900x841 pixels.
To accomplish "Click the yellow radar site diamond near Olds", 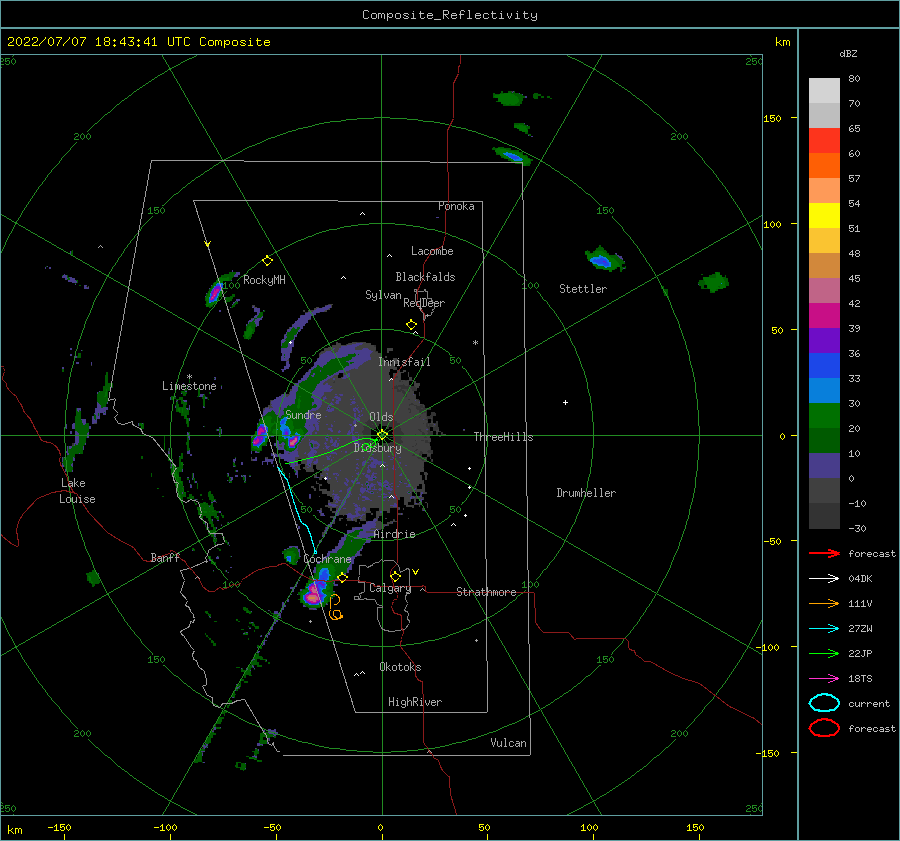I will pyautogui.click(x=382, y=435).
